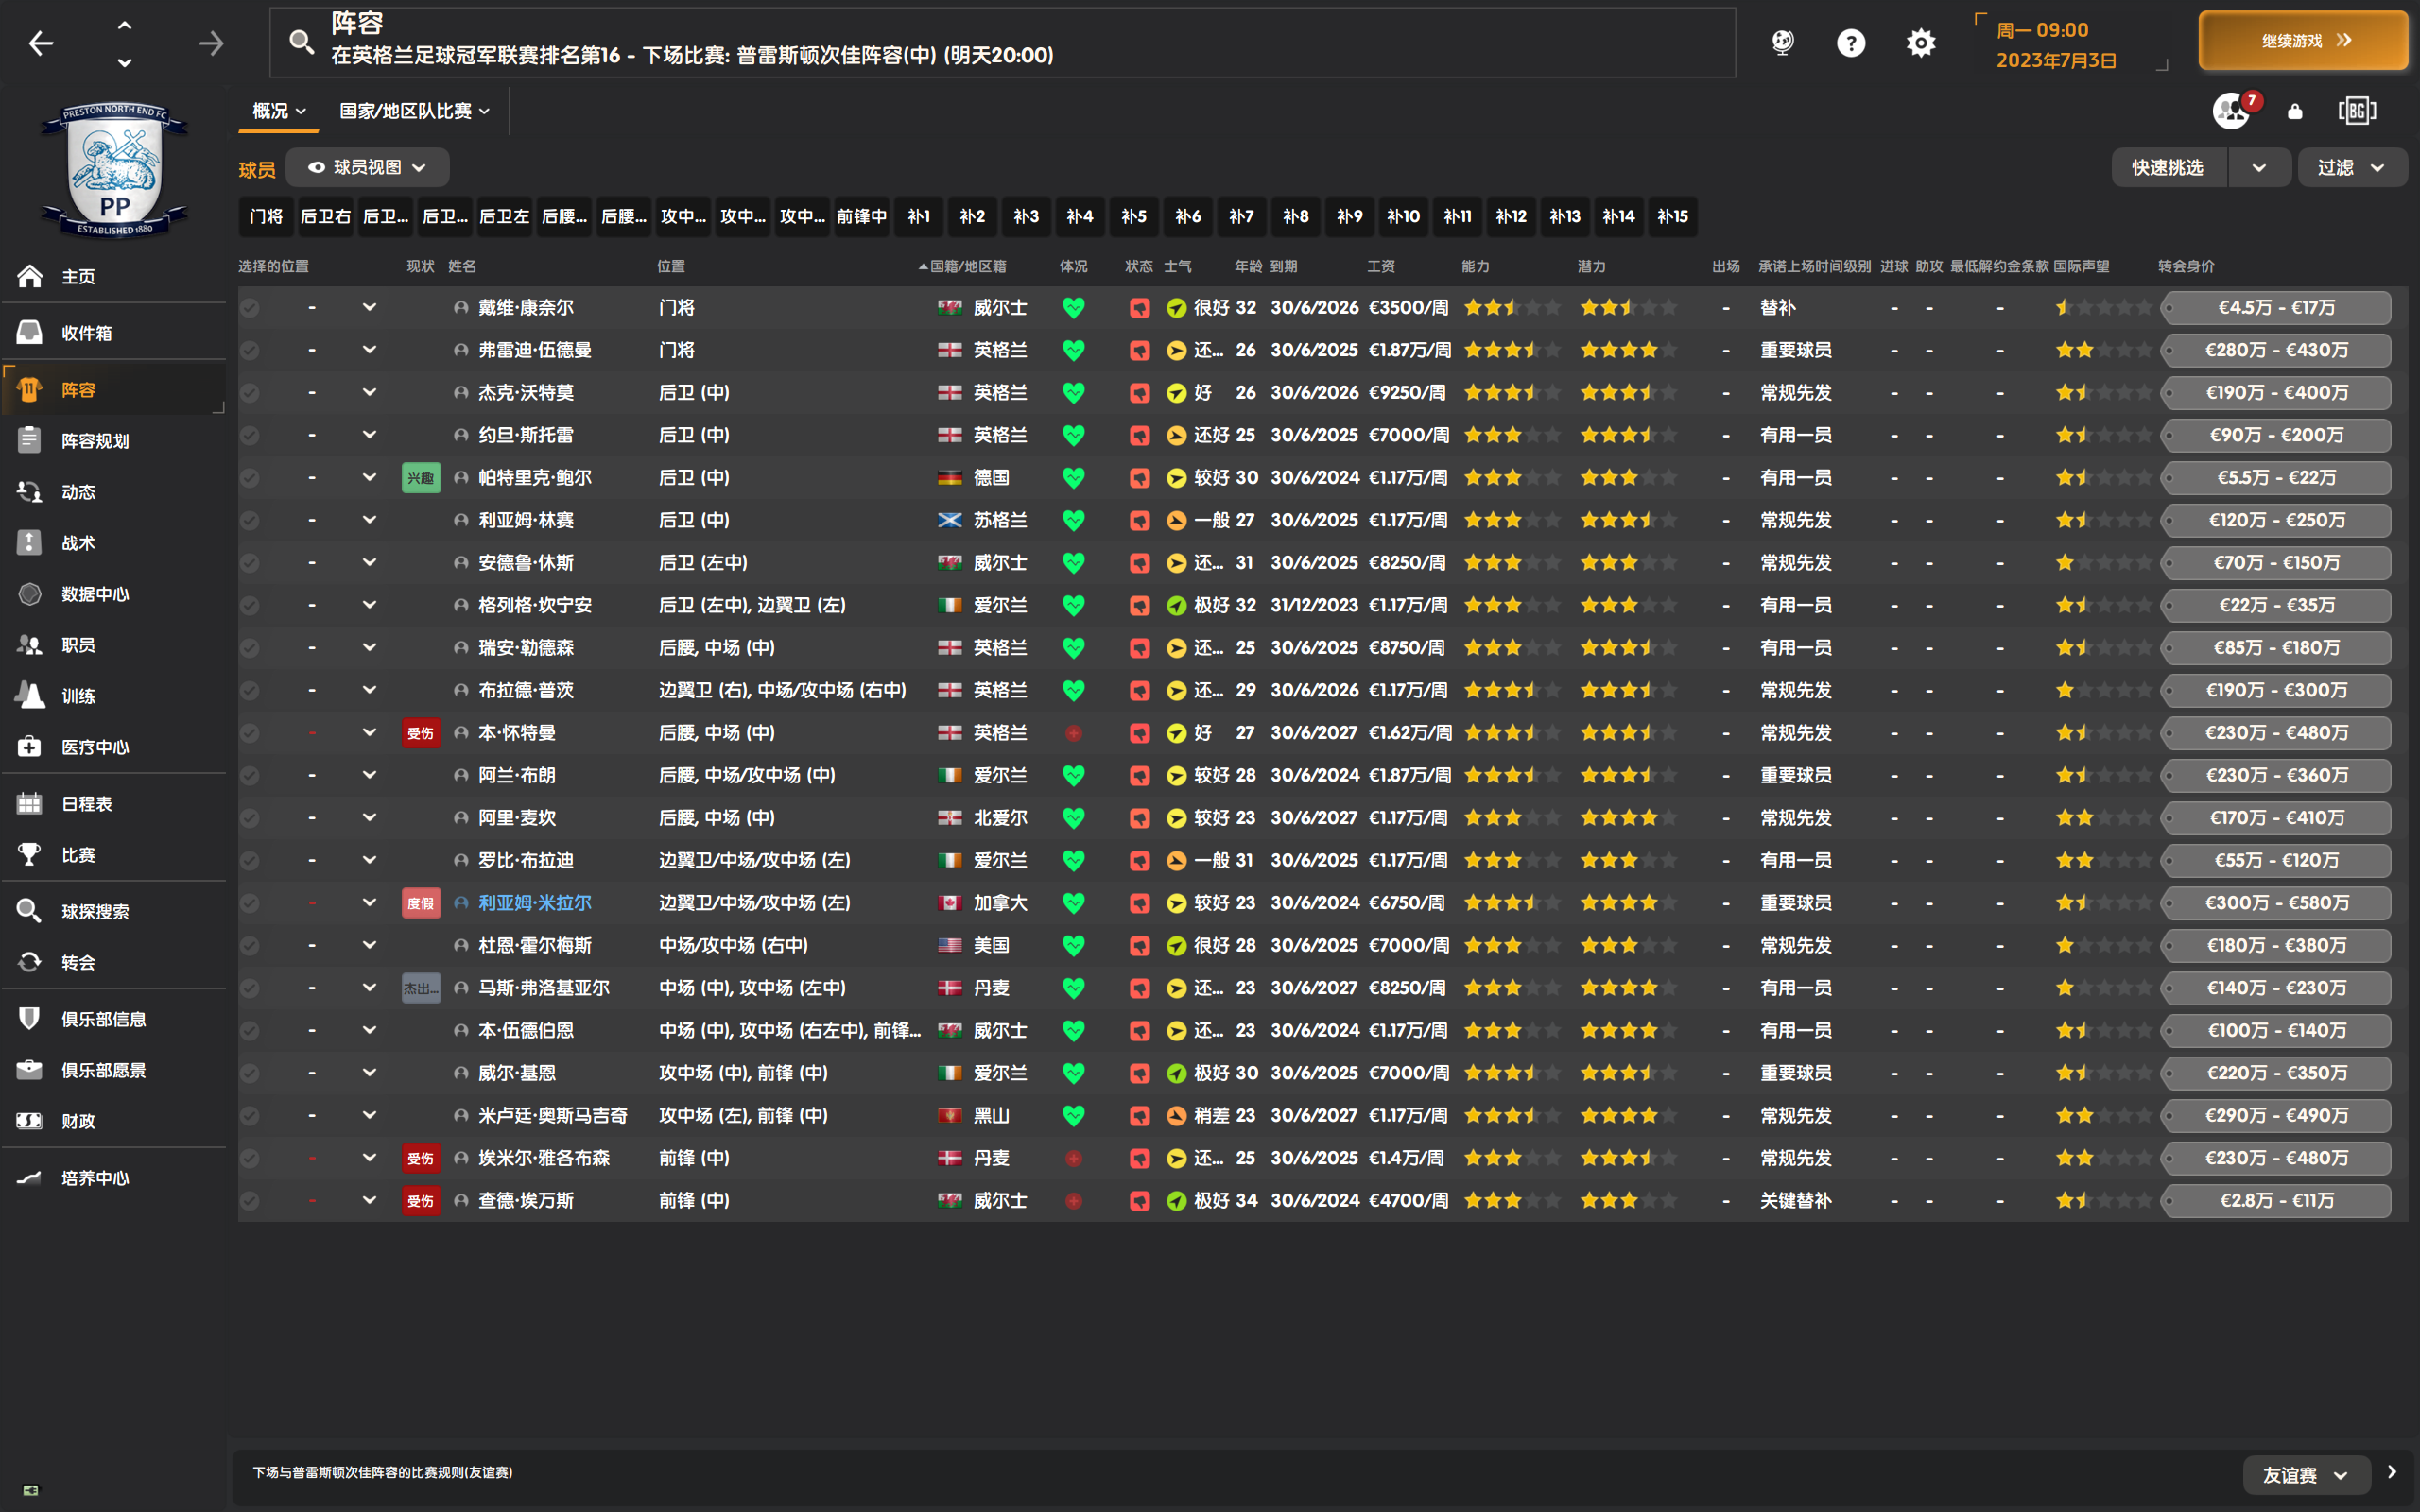The width and height of the screenshot is (2420, 1512).
Task: Open the 收件箱 inbox icon in sidebar
Action: [30, 333]
